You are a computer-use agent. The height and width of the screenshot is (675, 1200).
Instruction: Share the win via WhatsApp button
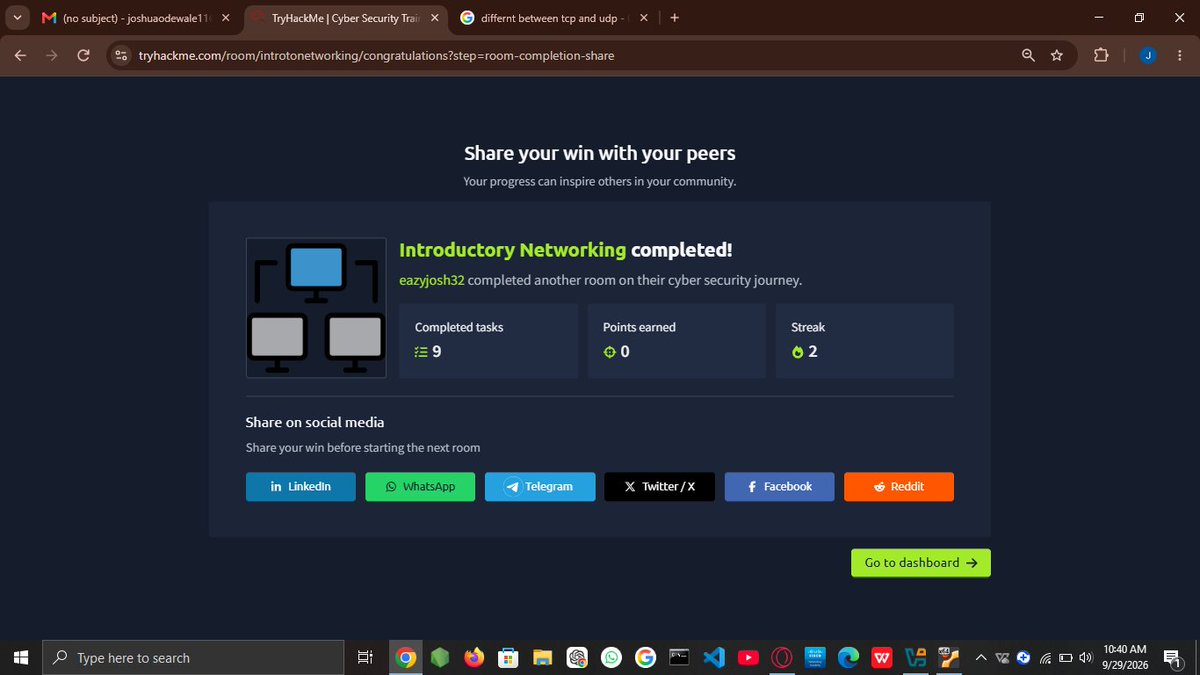point(420,487)
